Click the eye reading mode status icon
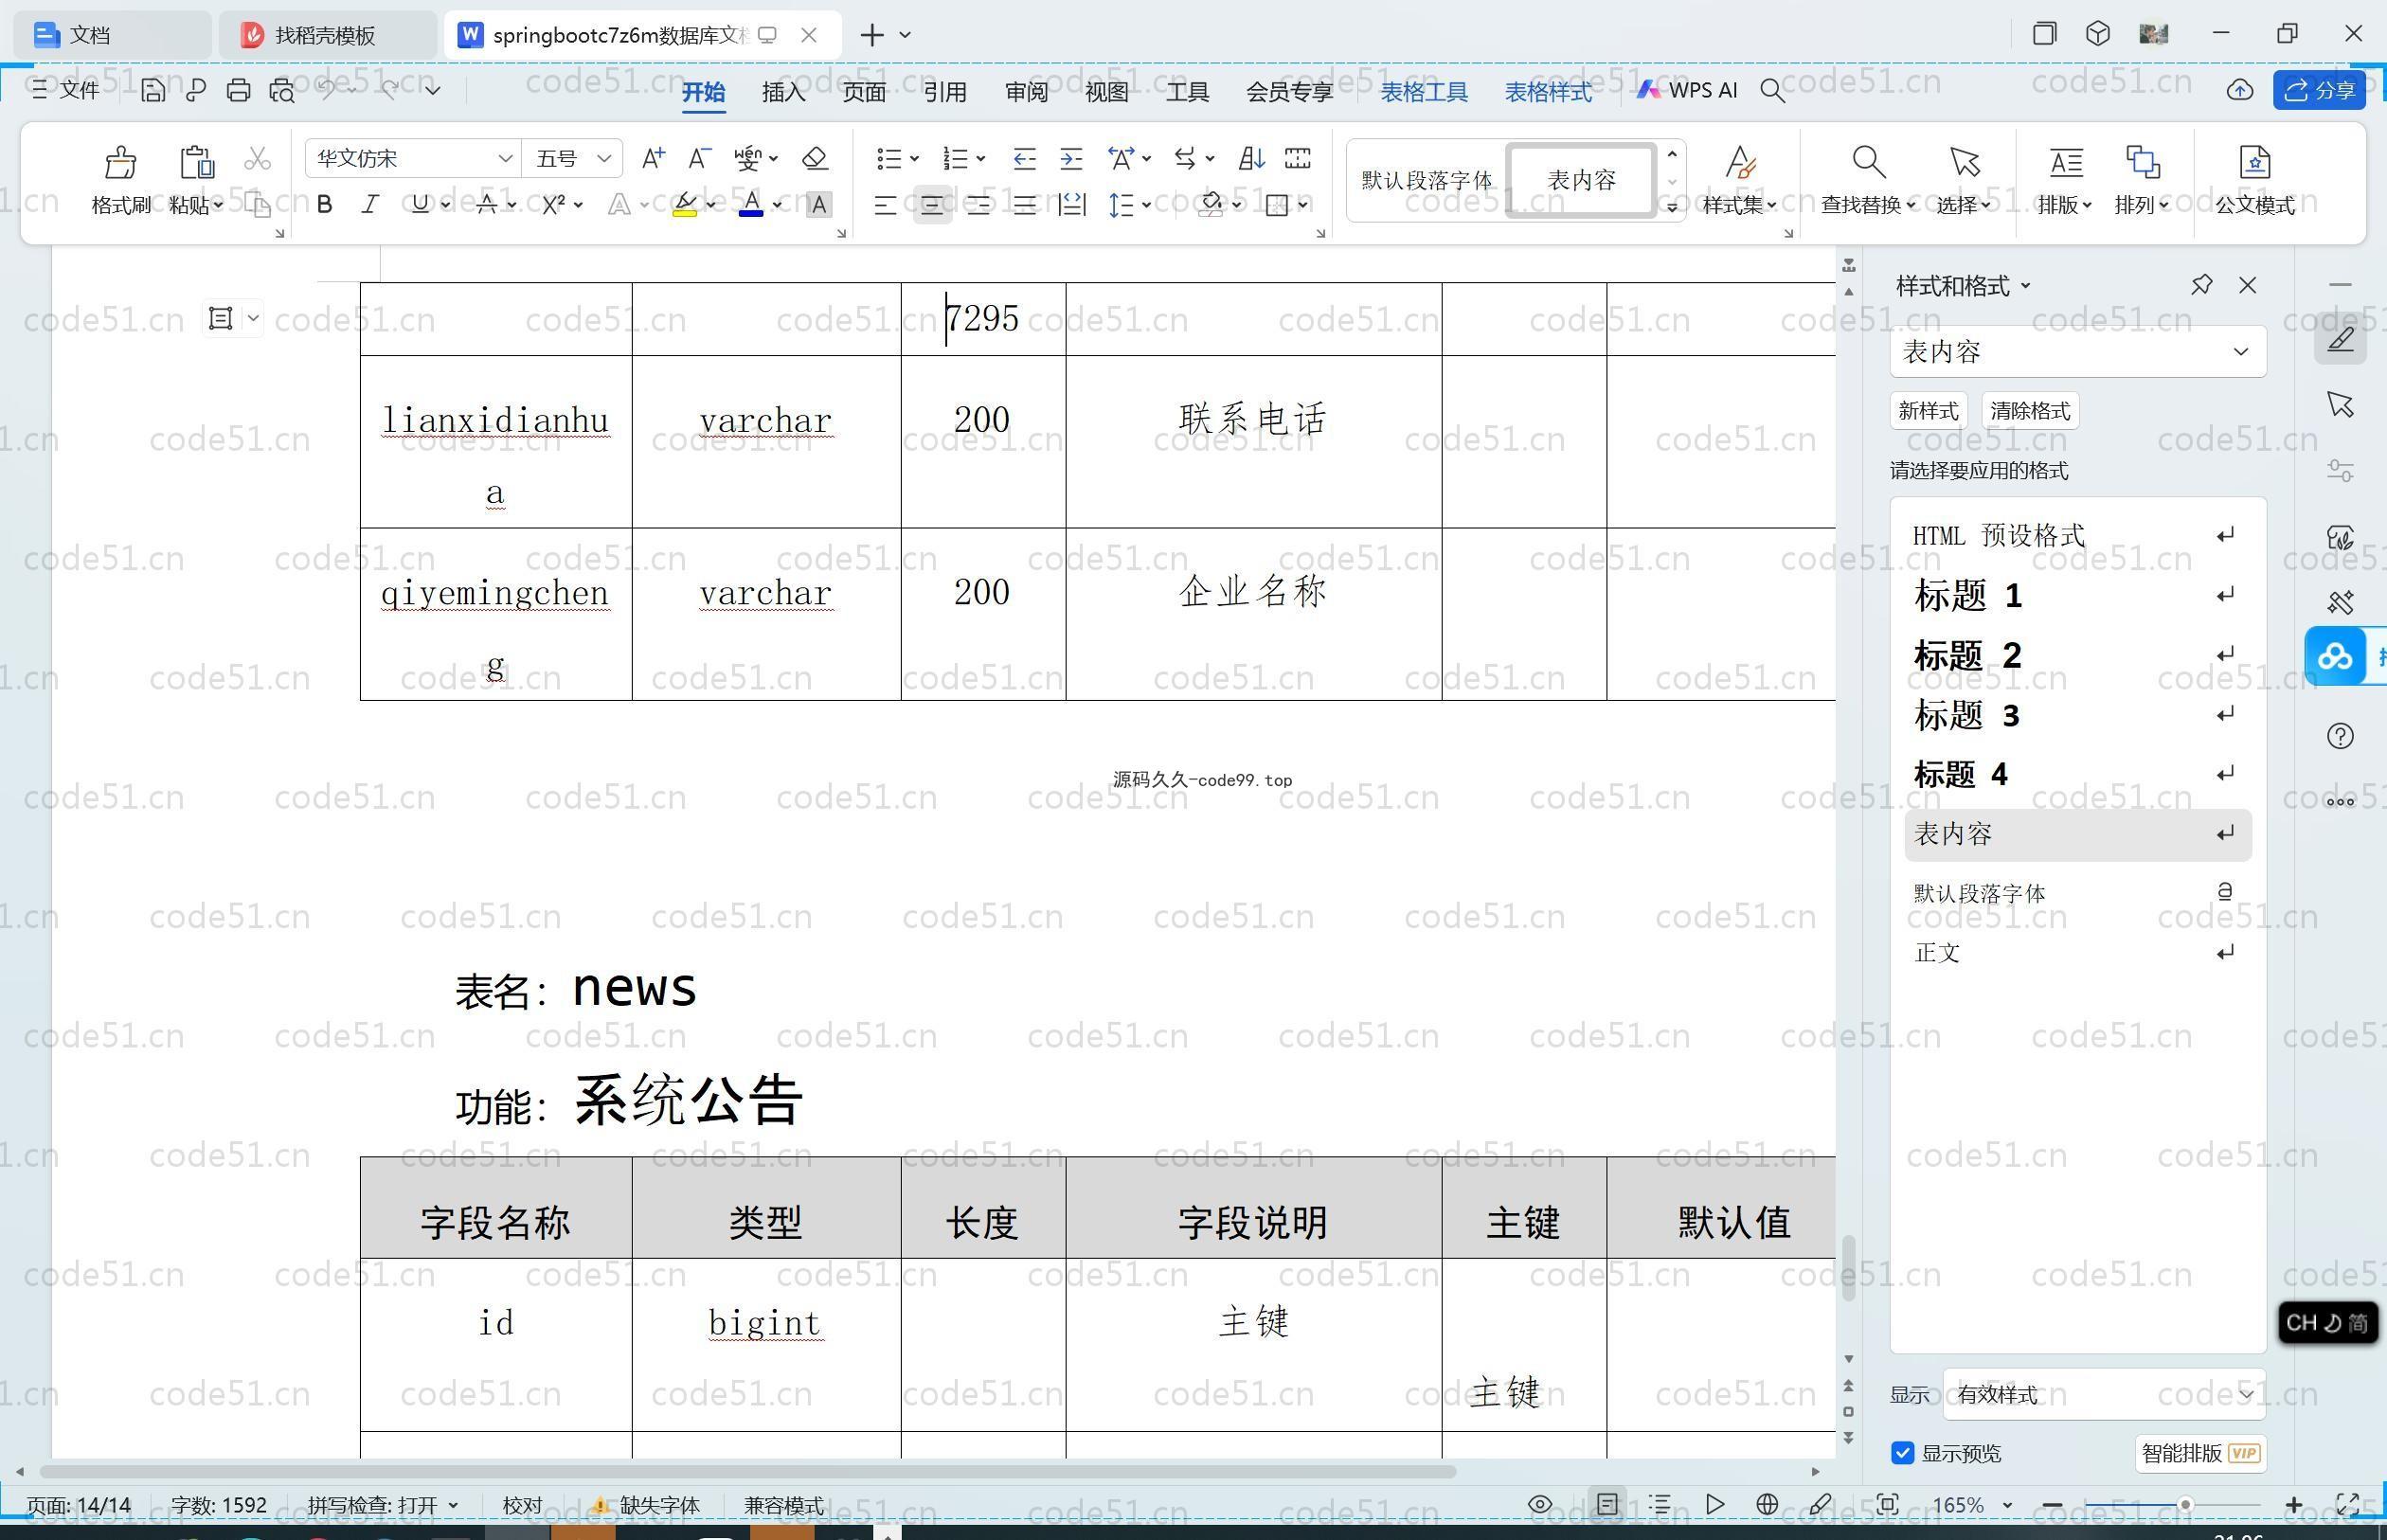The image size is (2387, 1540). coord(1540,1505)
